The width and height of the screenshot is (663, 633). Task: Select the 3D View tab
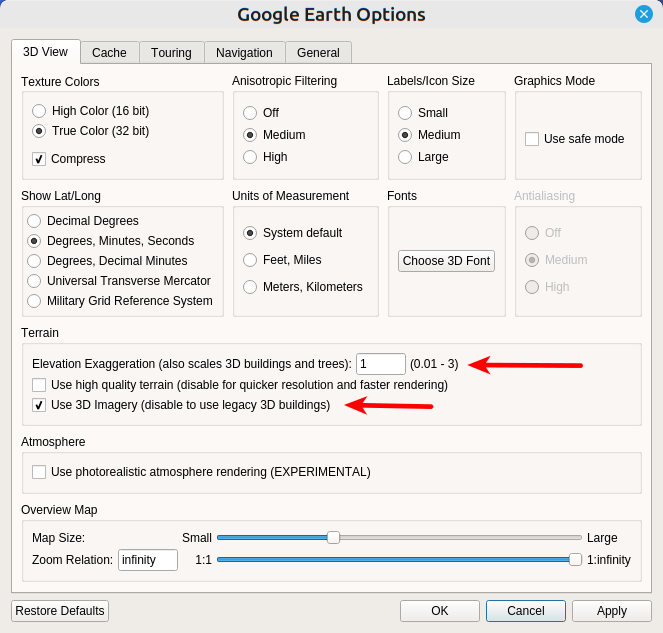coord(46,52)
